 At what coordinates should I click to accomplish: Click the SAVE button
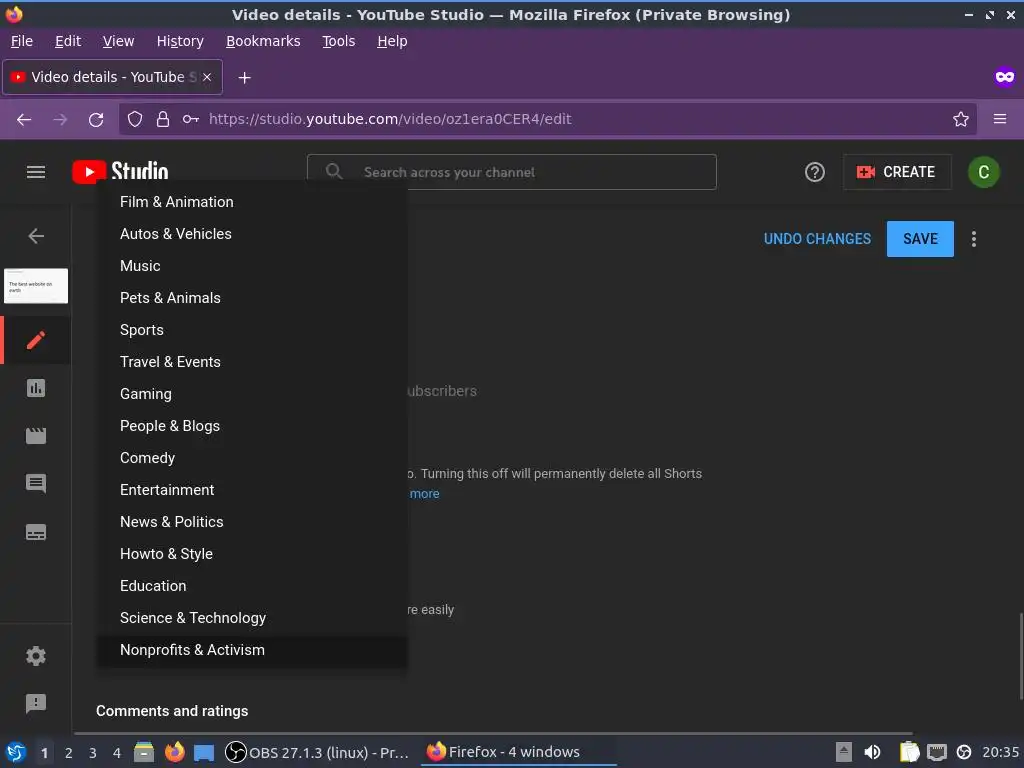tap(920, 239)
